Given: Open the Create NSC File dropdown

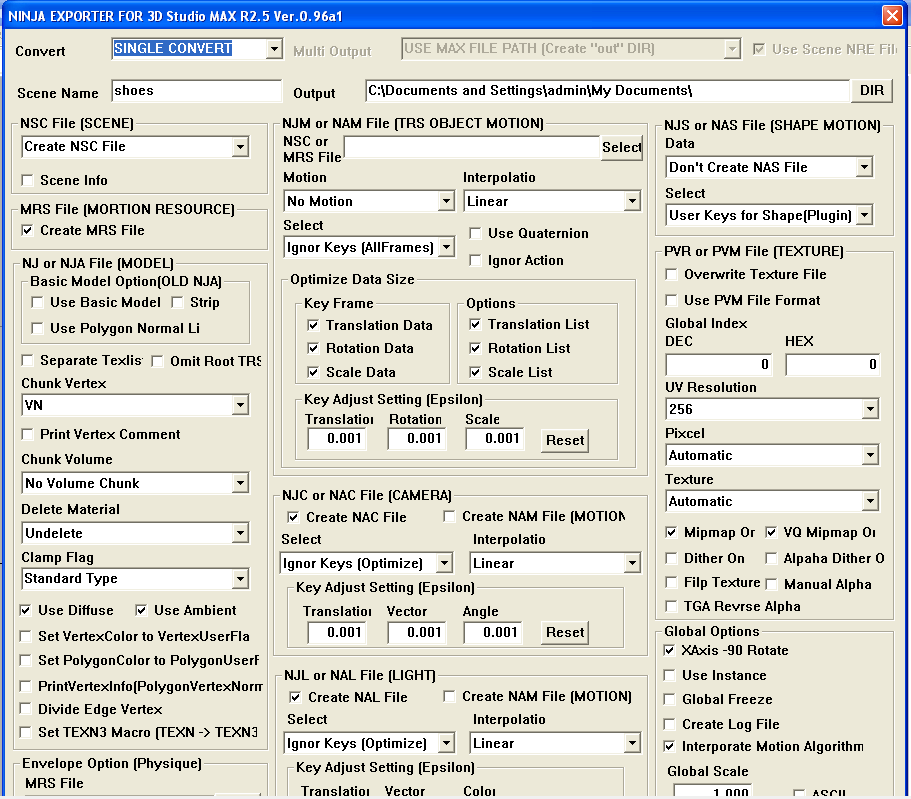Looking at the screenshot, I should point(135,146).
